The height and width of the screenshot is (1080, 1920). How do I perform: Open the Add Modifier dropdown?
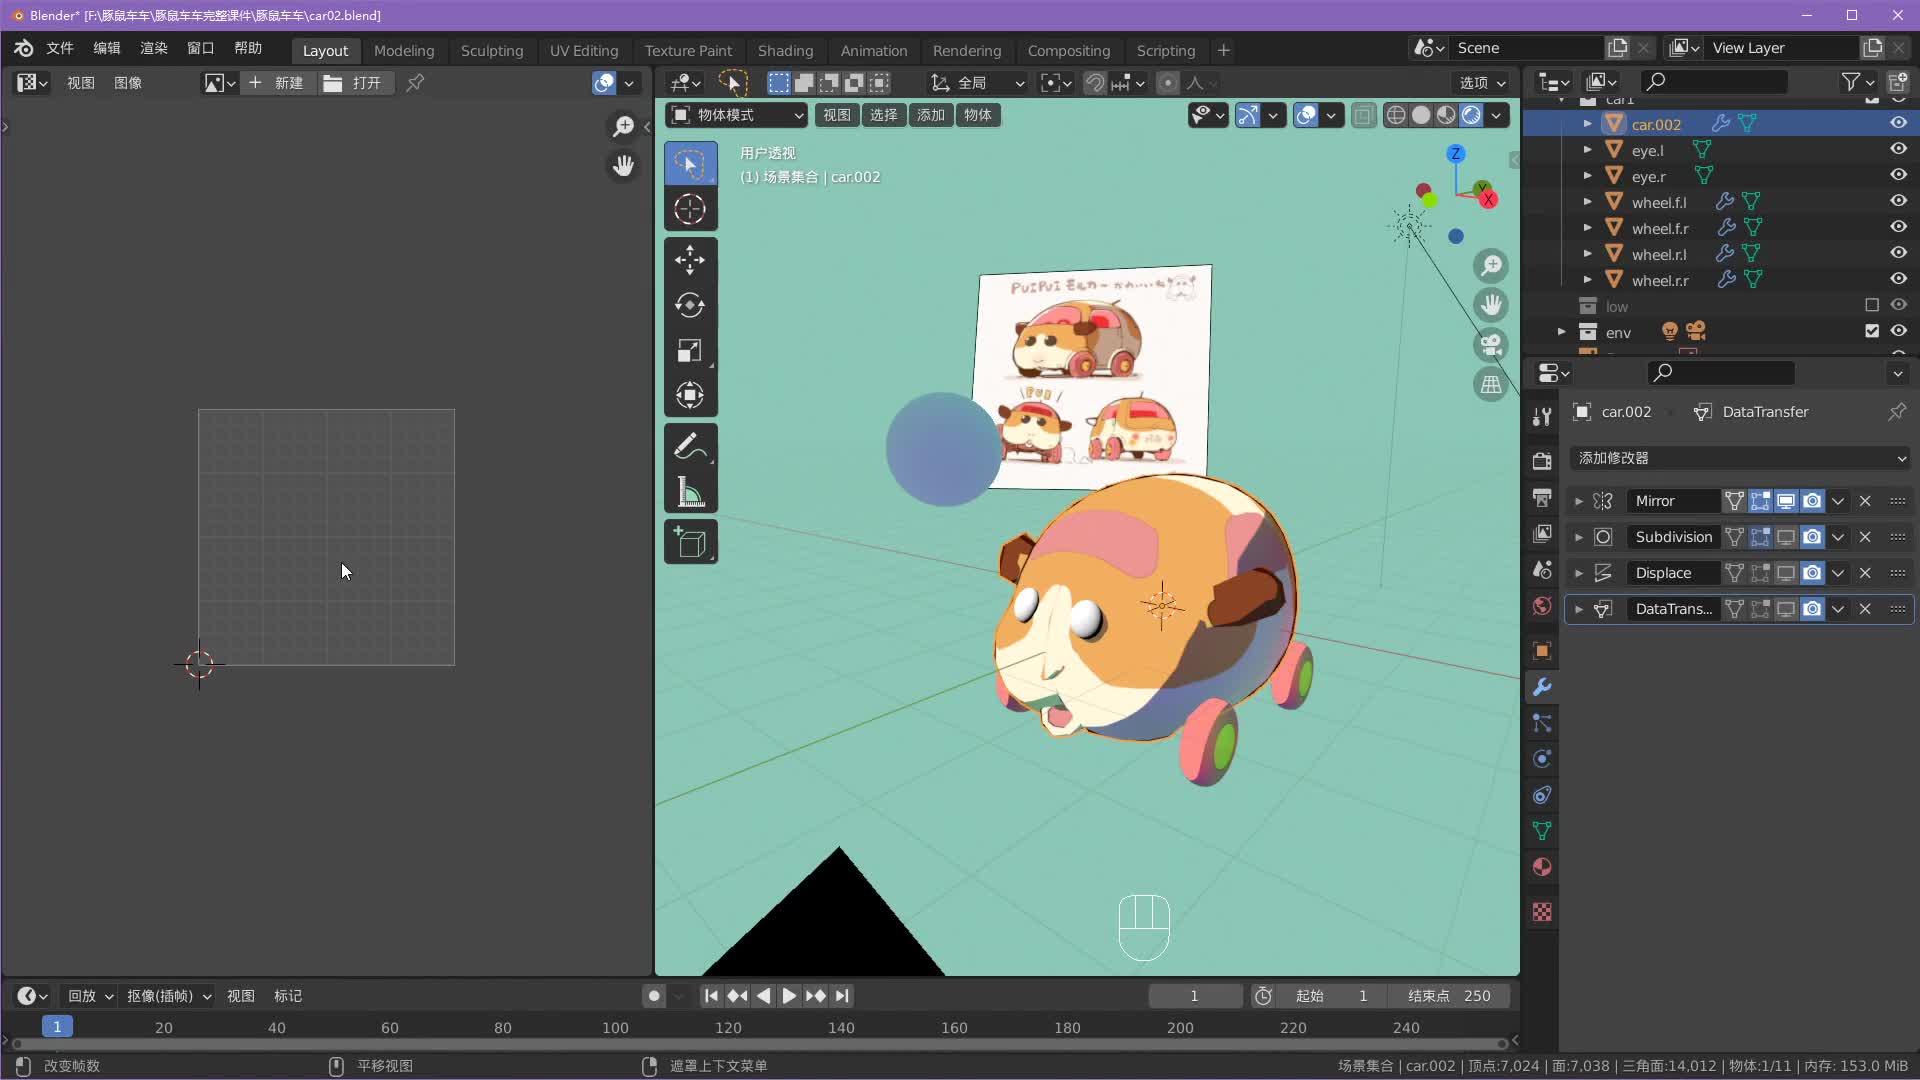point(1740,458)
